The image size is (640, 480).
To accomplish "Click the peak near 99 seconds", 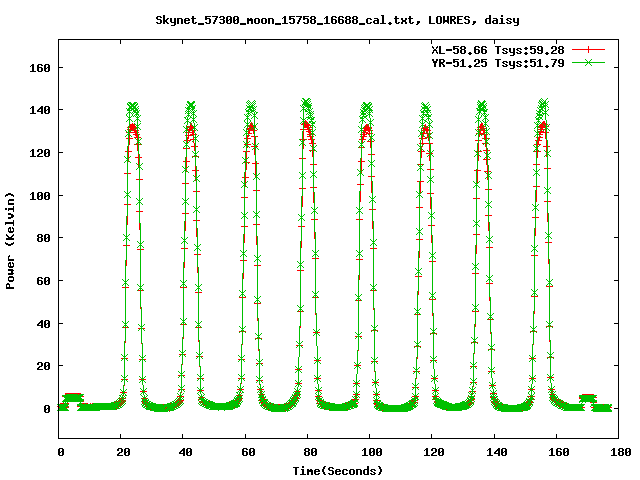I will pyautogui.click(x=367, y=108).
